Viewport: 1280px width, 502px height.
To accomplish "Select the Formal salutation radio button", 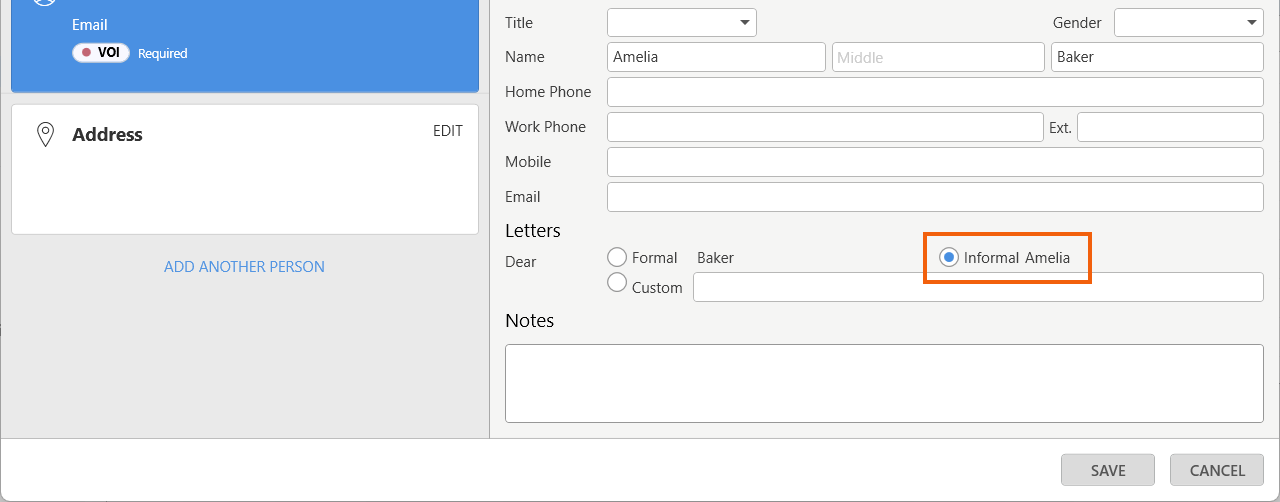I will coord(617,258).
